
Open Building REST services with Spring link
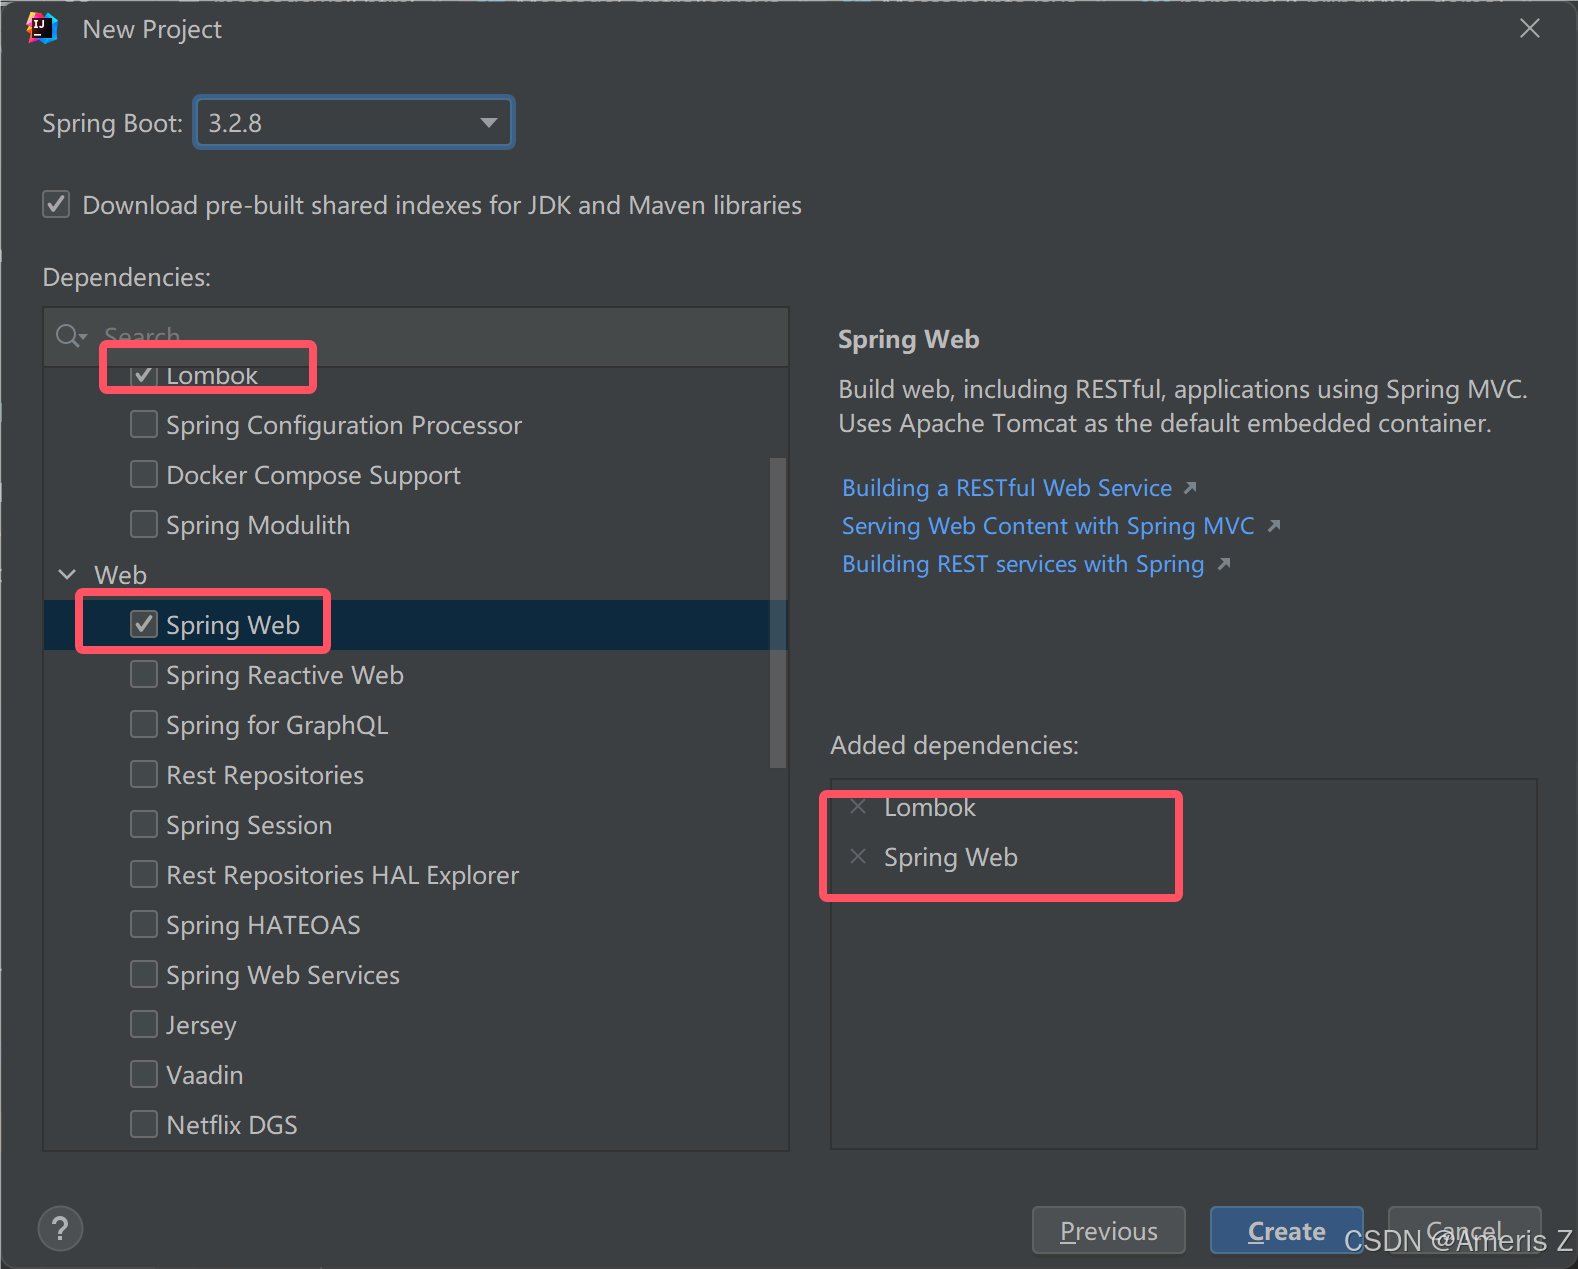(1023, 564)
